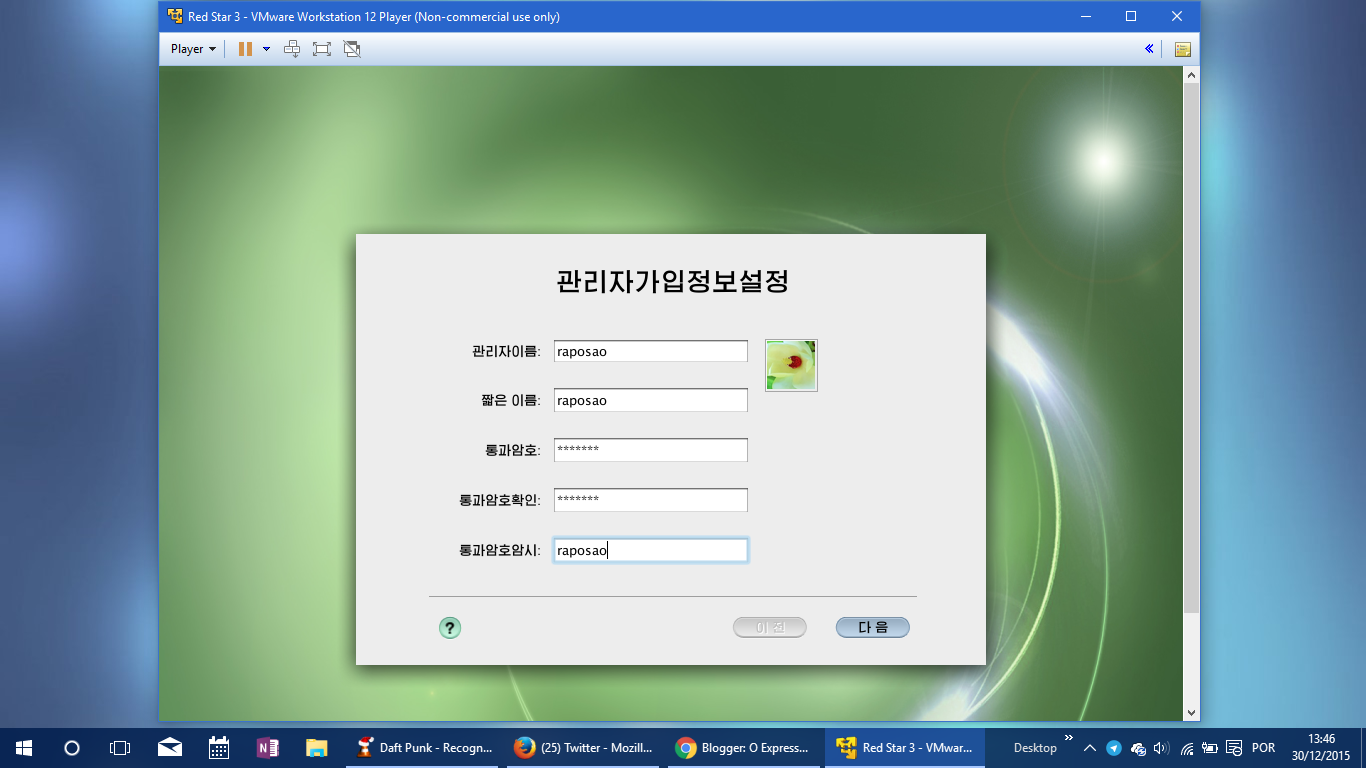Change the POR input language indicator
Image resolution: width=1366 pixels, height=768 pixels.
tap(1263, 748)
